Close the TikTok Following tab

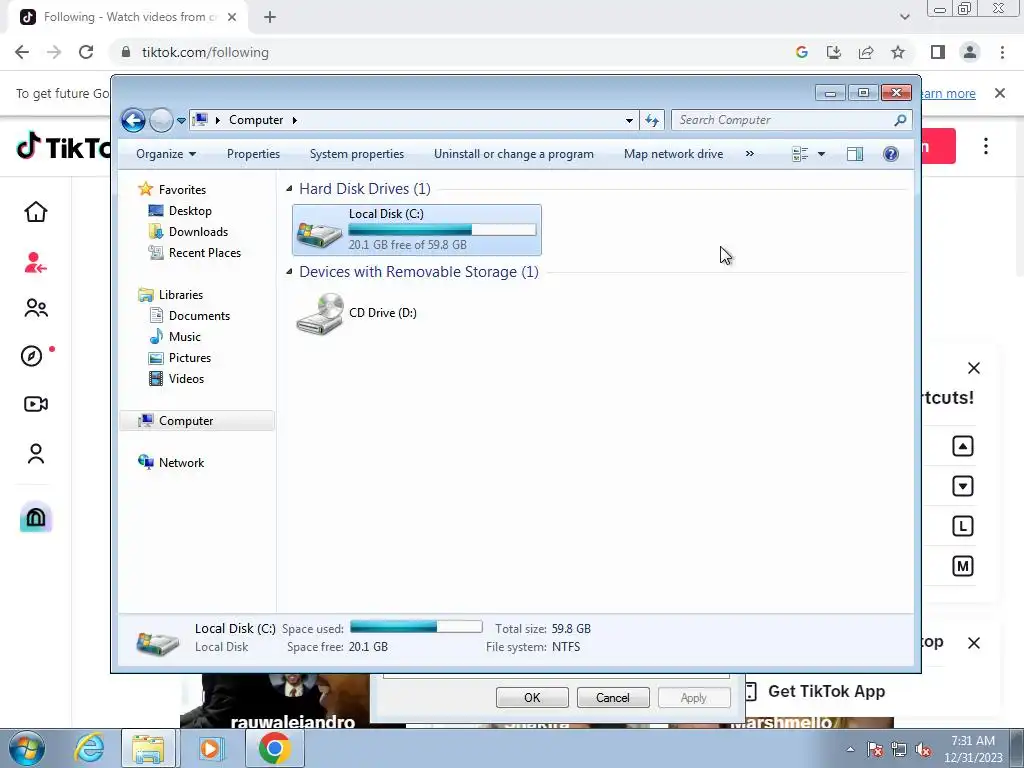pyautogui.click(x=232, y=17)
